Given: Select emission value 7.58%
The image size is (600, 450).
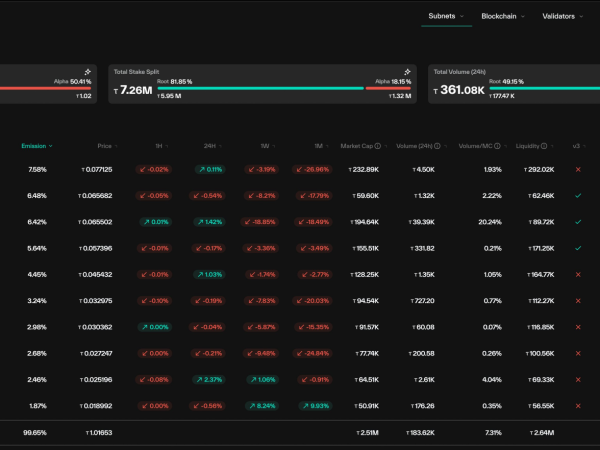Looking at the screenshot, I should (x=37, y=170).
